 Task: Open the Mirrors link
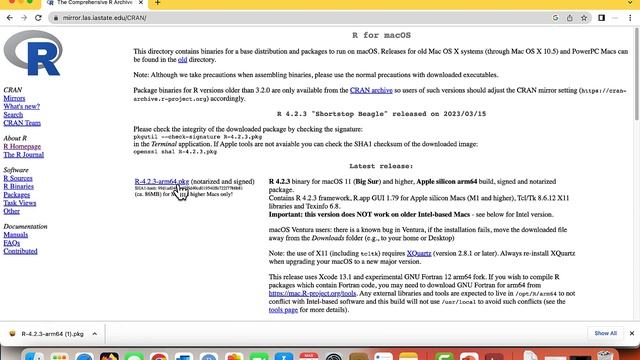tap(14, 98)
